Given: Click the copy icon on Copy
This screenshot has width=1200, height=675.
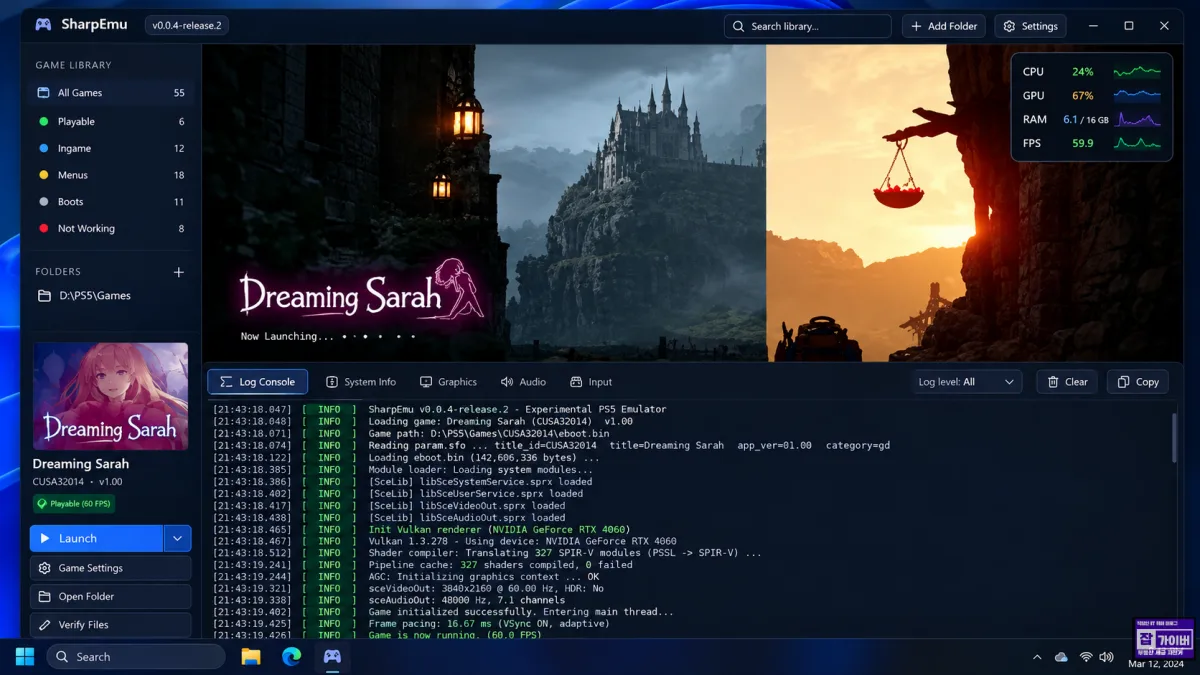Looking at the screenshot, I should [1123, 382].
